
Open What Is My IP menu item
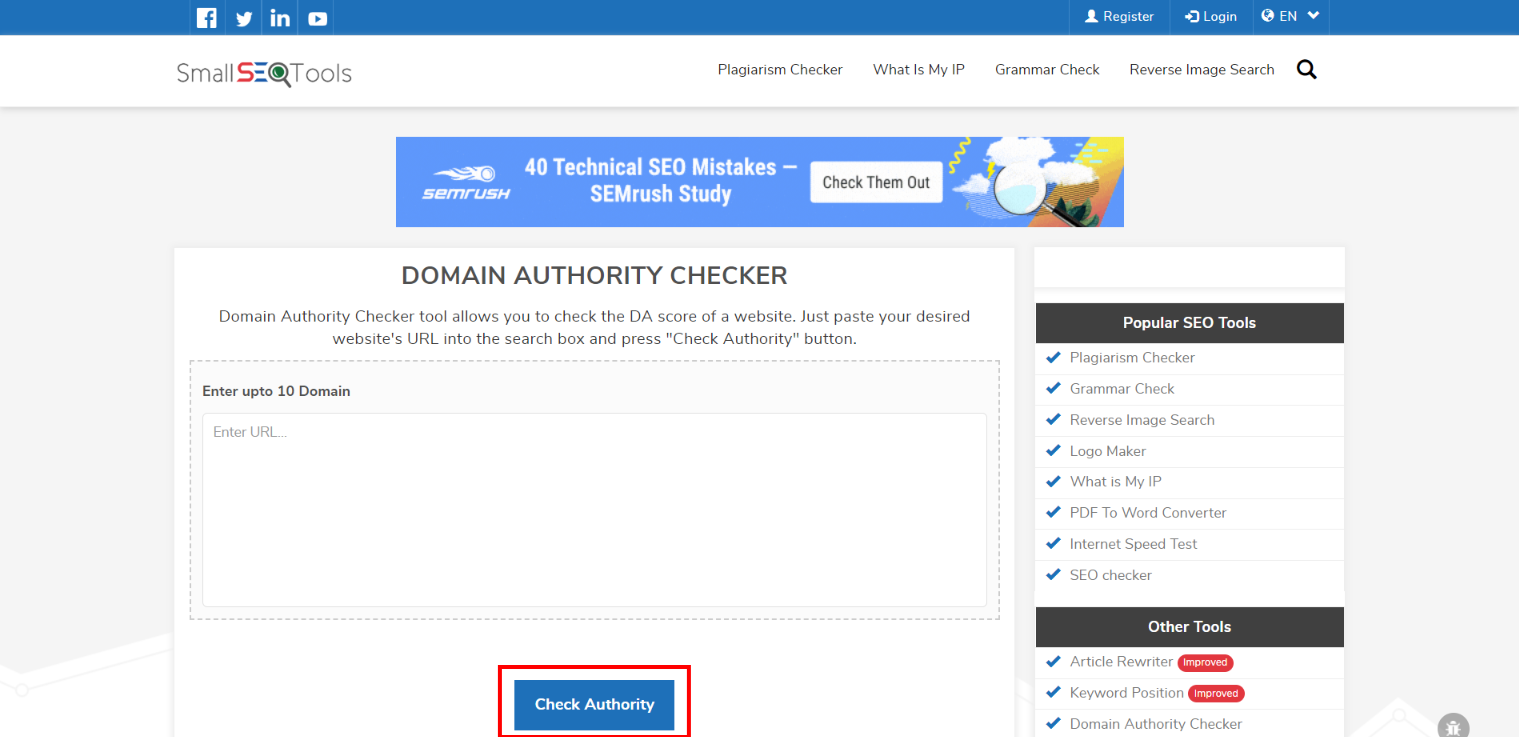pos(918,70)
